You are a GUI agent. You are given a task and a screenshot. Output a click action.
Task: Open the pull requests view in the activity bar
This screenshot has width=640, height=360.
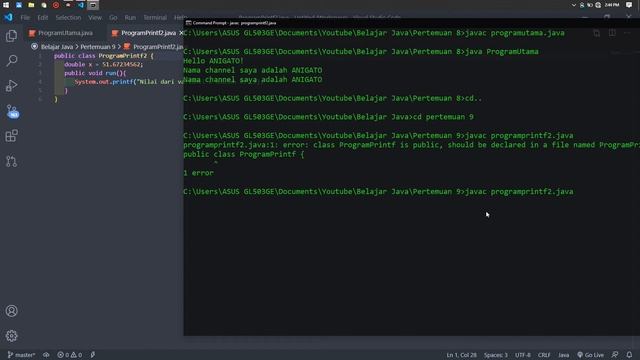(11, 161)
